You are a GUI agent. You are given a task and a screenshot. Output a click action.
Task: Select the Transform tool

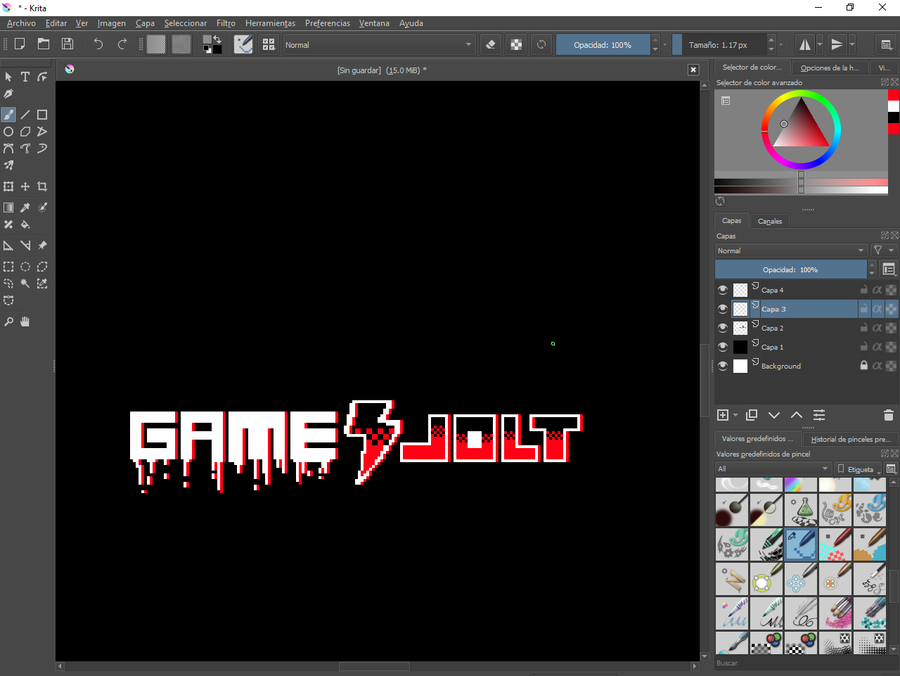click(9, 187)
